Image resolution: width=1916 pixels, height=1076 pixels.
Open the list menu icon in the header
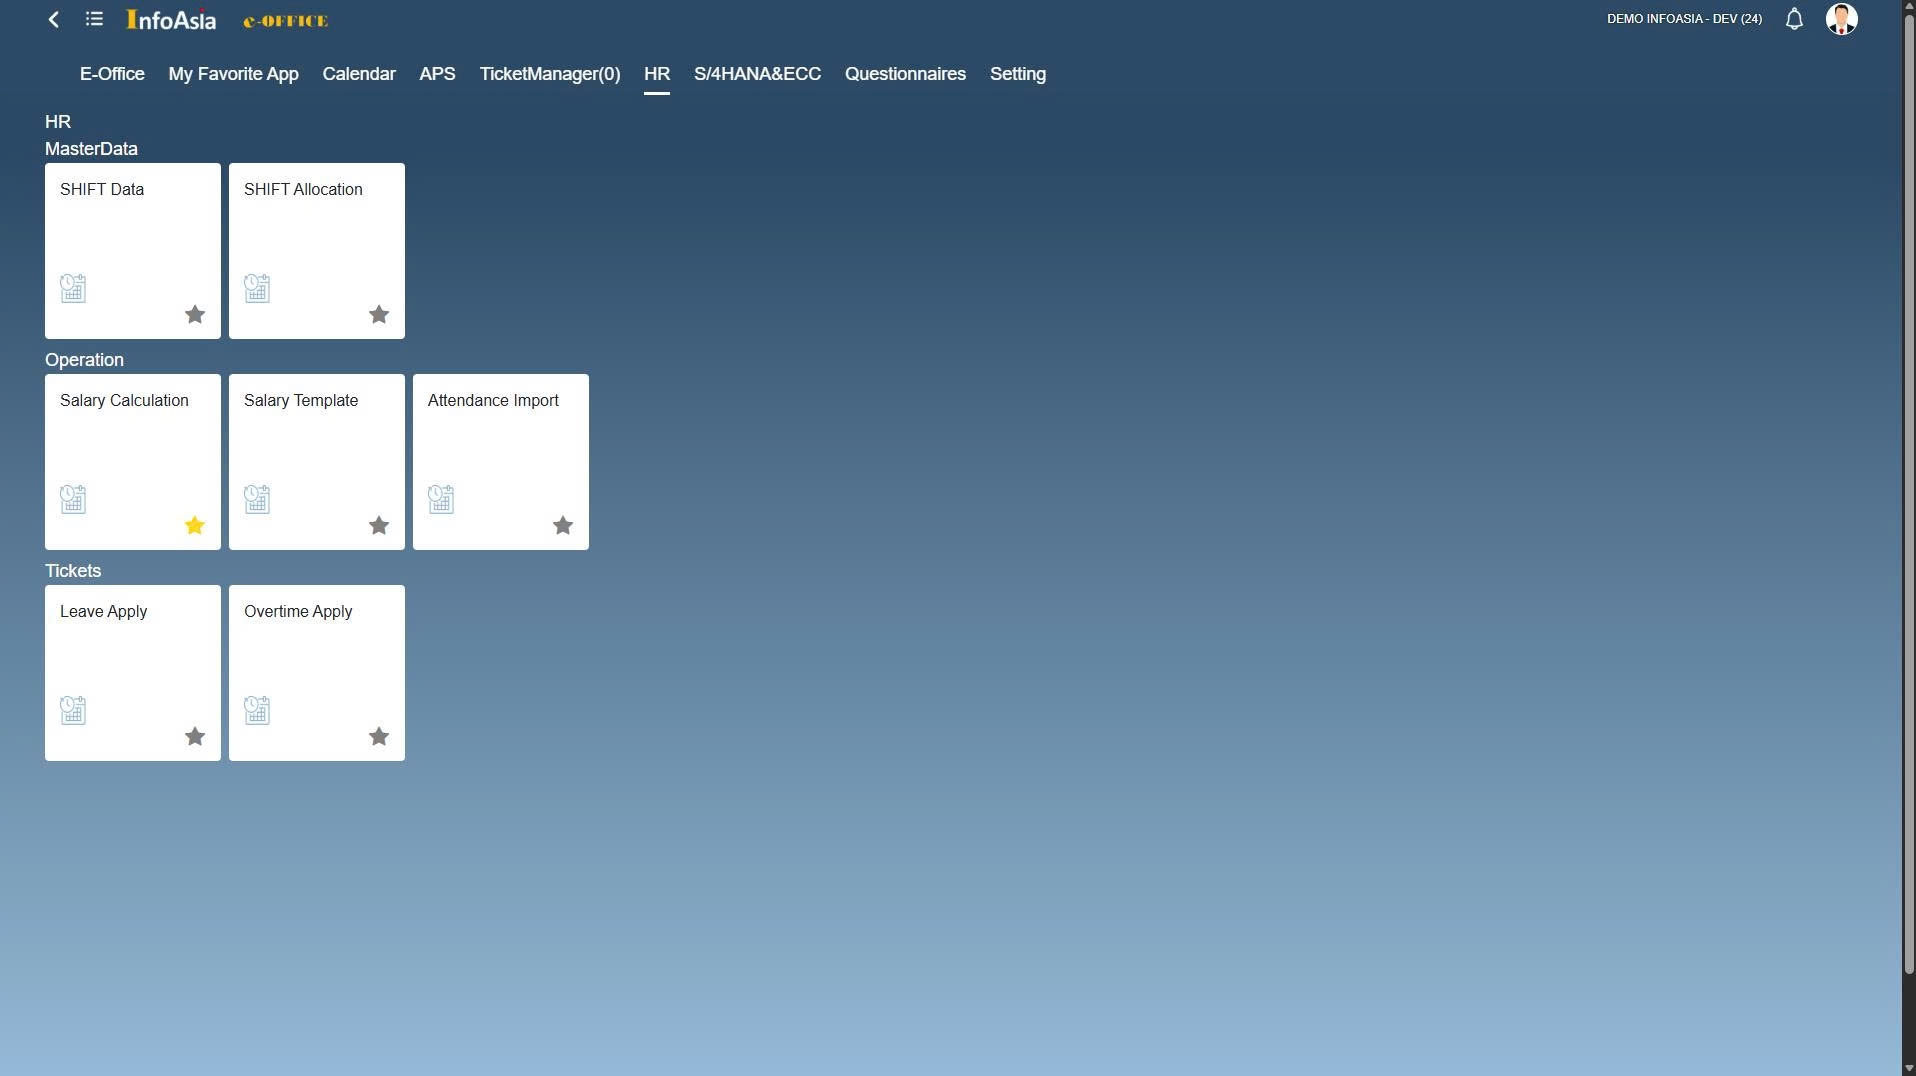(x=94, y=19)
